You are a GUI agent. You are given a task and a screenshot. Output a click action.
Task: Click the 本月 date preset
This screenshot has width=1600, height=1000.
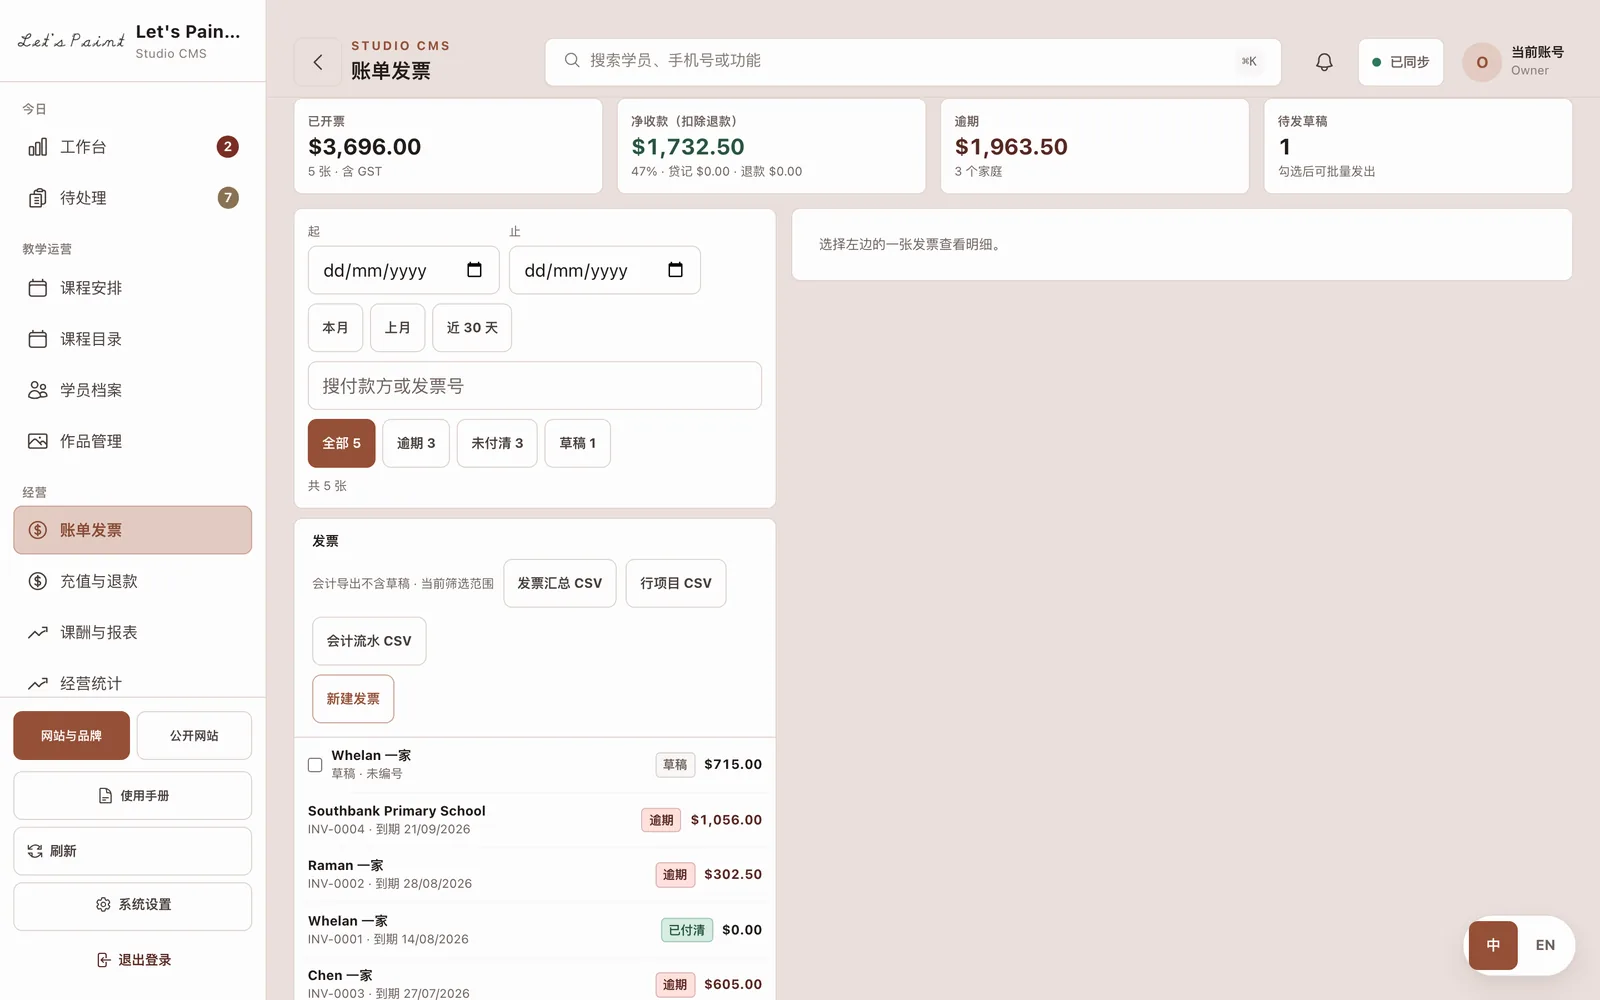pyautogui.click(x=335, y=328)
